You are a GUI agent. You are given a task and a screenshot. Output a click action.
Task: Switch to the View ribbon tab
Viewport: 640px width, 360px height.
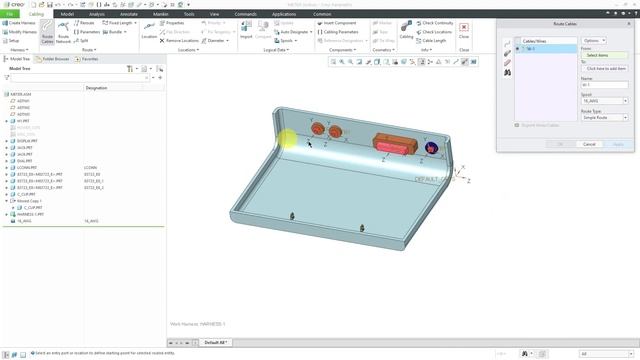click(214, 14)
